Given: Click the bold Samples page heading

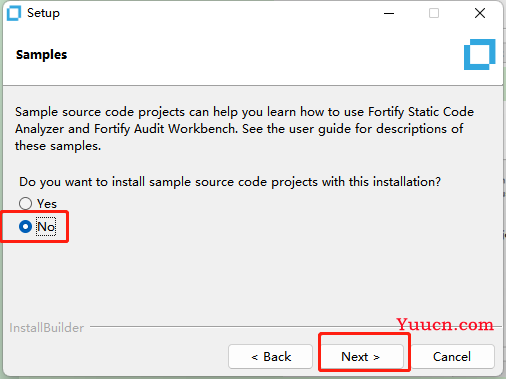Looking at the screenshot, I should (41, 55).
